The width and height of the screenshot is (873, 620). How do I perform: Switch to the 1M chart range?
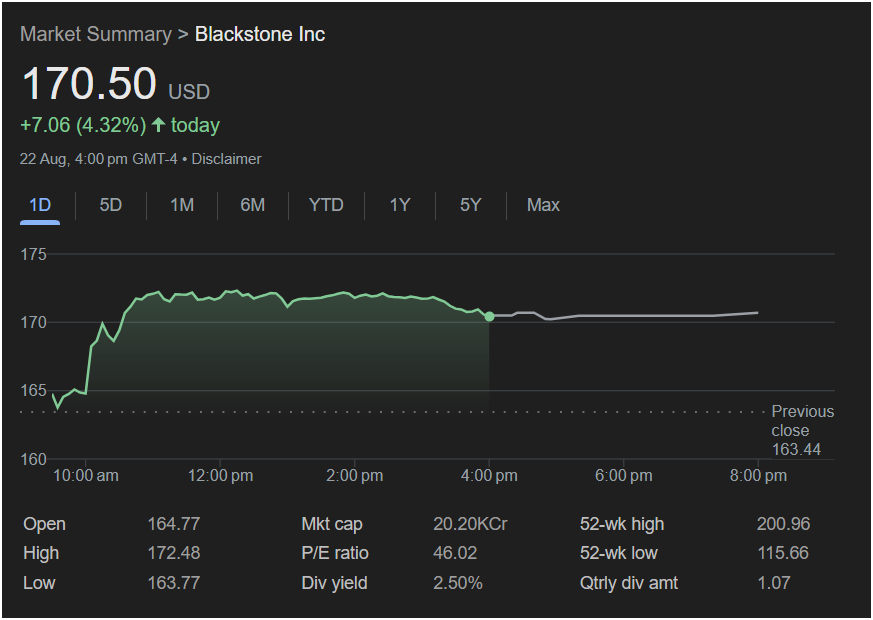point(181,205)
